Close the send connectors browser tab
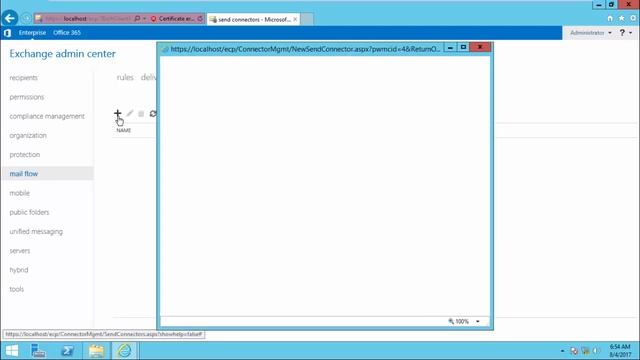The width and height of the screenshot is (640, 360). 295,19
